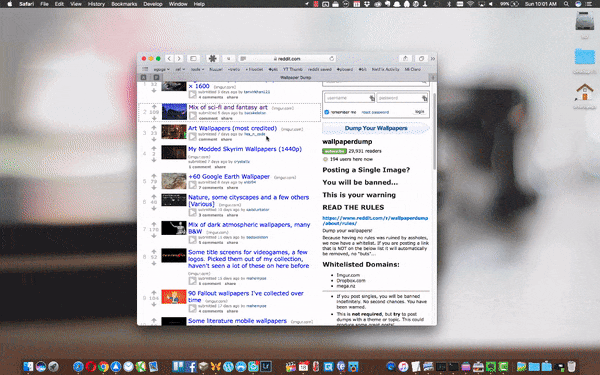The width and height of the screenshot is (600, 375).
Task: Expand preview of 'Mix of sci-fi and fantasy art'
Action: click(192, 115)
